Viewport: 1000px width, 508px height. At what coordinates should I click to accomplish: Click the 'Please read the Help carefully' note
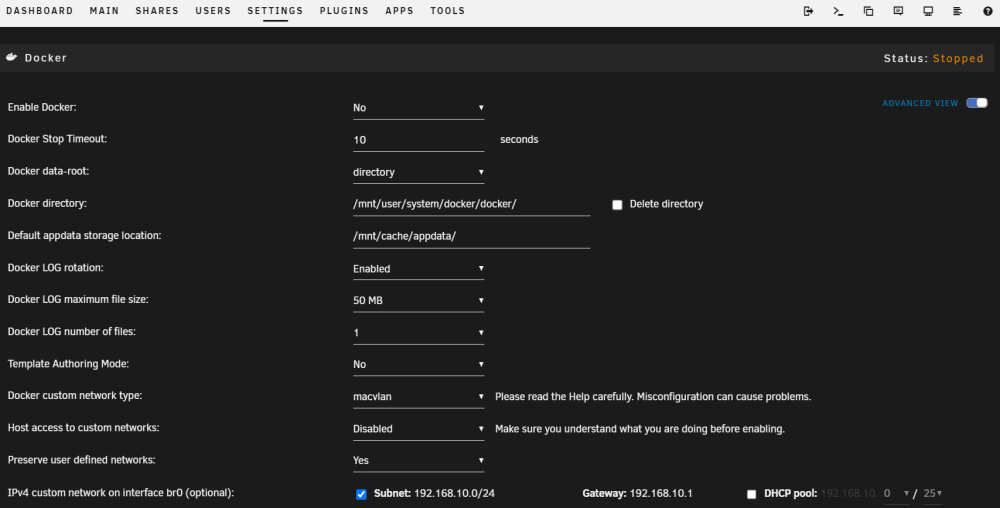653,396
